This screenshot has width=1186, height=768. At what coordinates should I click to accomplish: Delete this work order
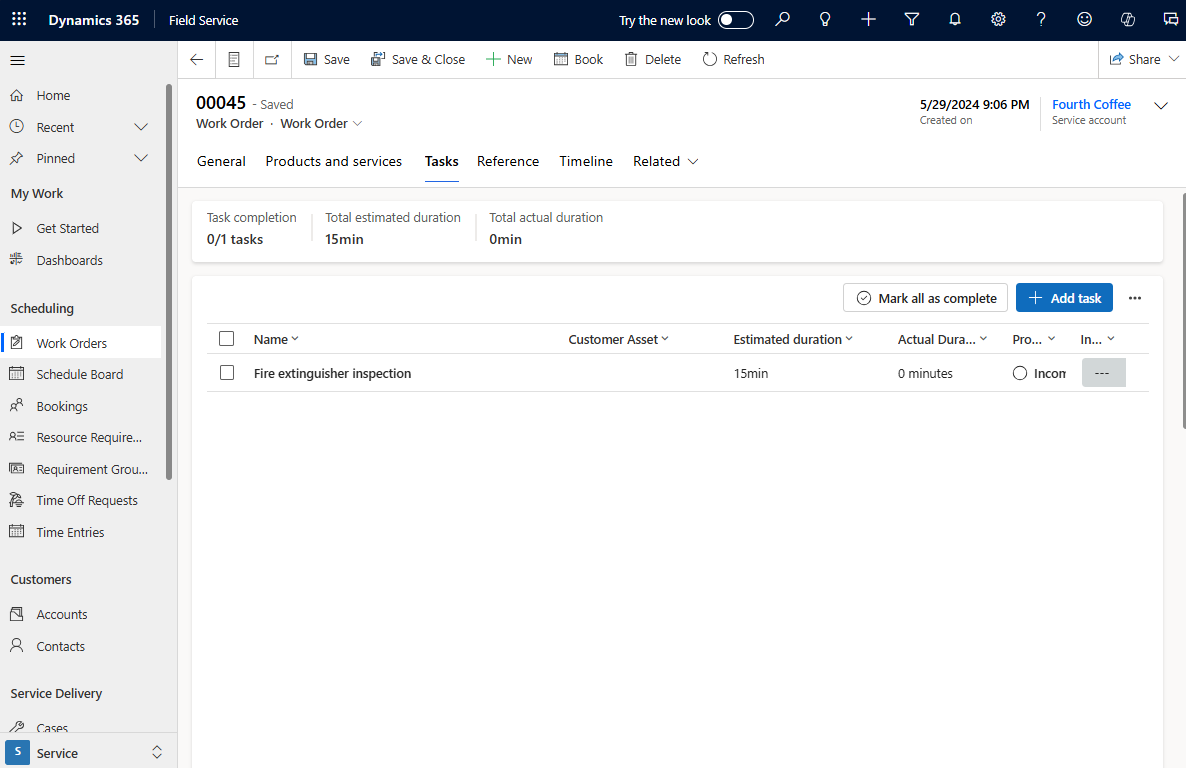pyautogui.click(x=653, y=60)
